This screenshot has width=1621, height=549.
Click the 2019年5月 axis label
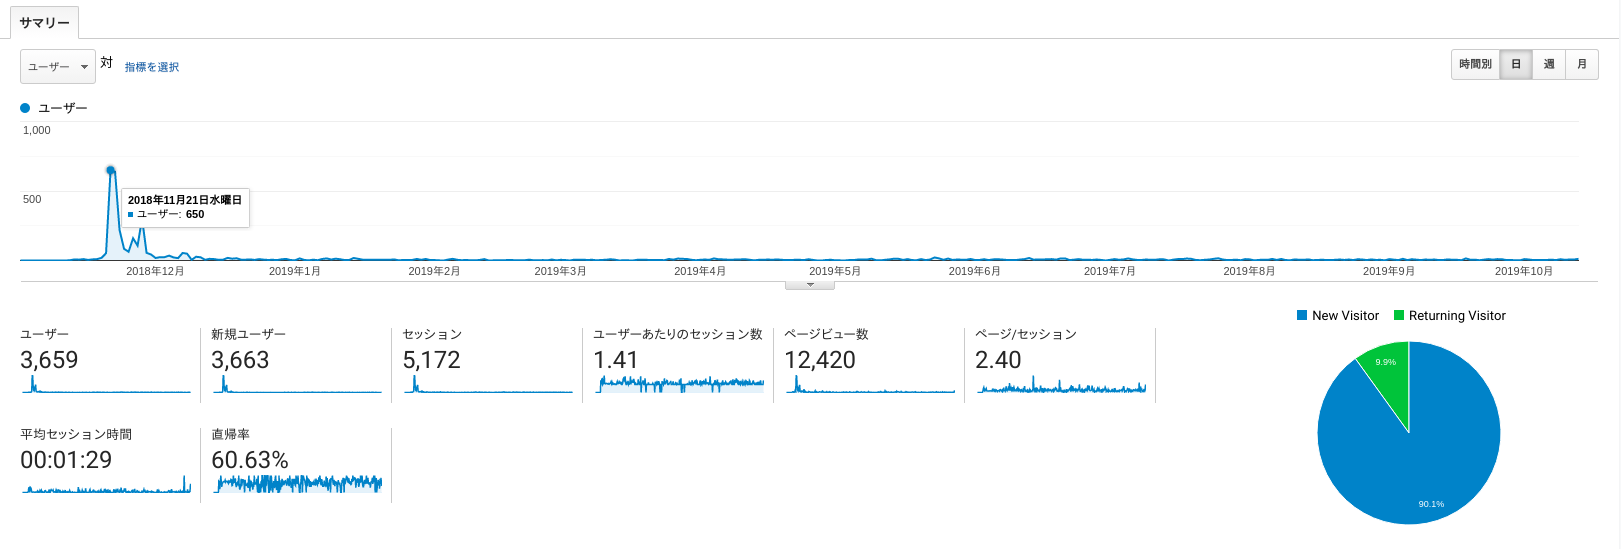(x=835, y=271)
